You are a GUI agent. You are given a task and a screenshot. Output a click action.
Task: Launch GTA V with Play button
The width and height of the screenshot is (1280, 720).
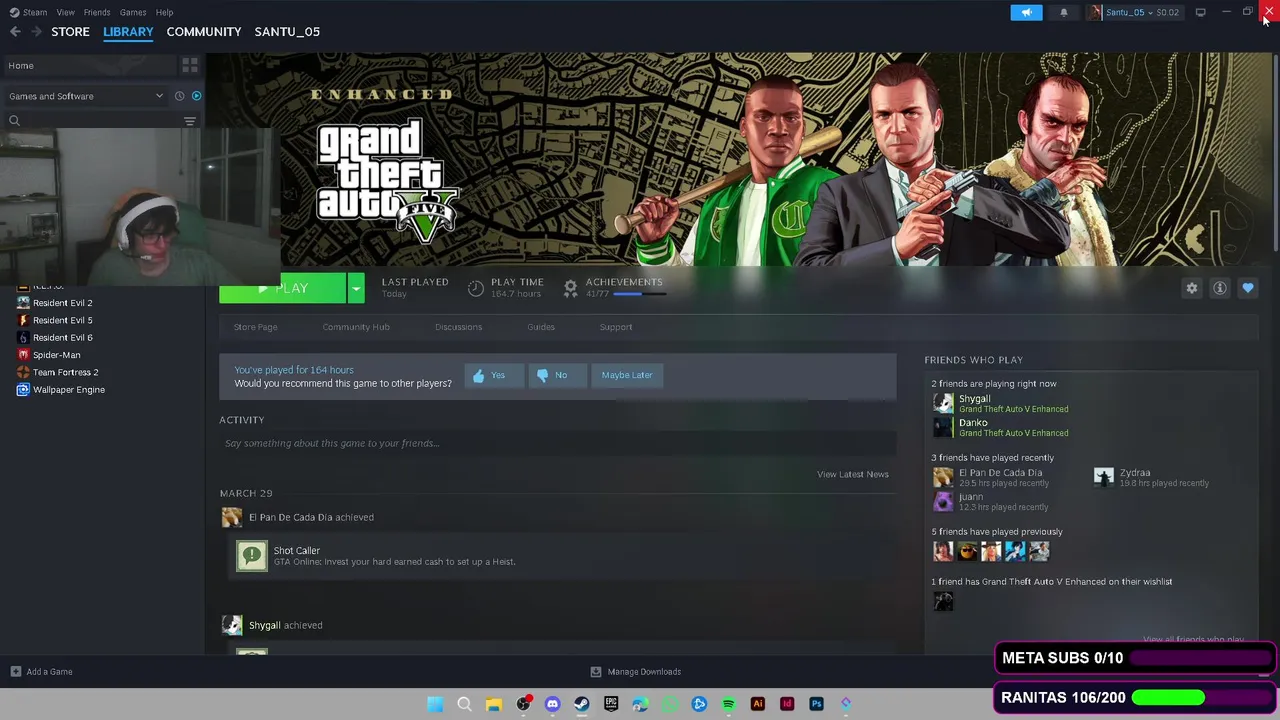[x=282, y=288]
